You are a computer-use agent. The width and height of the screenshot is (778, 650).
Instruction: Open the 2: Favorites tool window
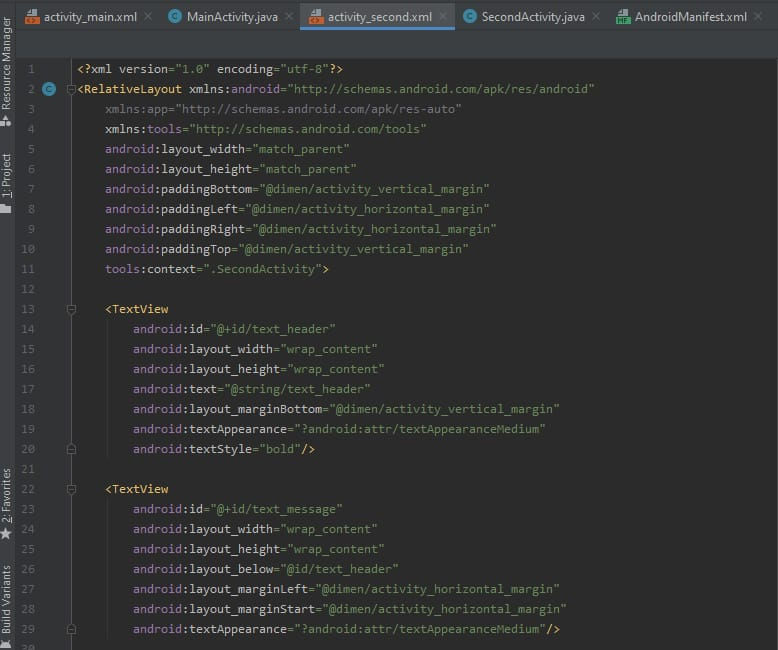(x=6, y=495)
